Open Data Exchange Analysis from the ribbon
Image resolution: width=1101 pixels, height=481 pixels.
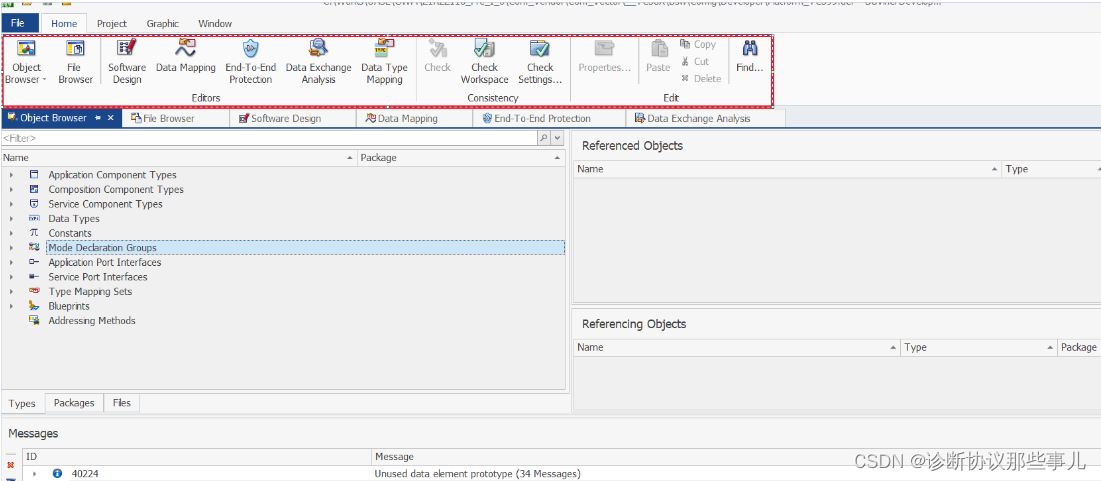tap(318, 62)
